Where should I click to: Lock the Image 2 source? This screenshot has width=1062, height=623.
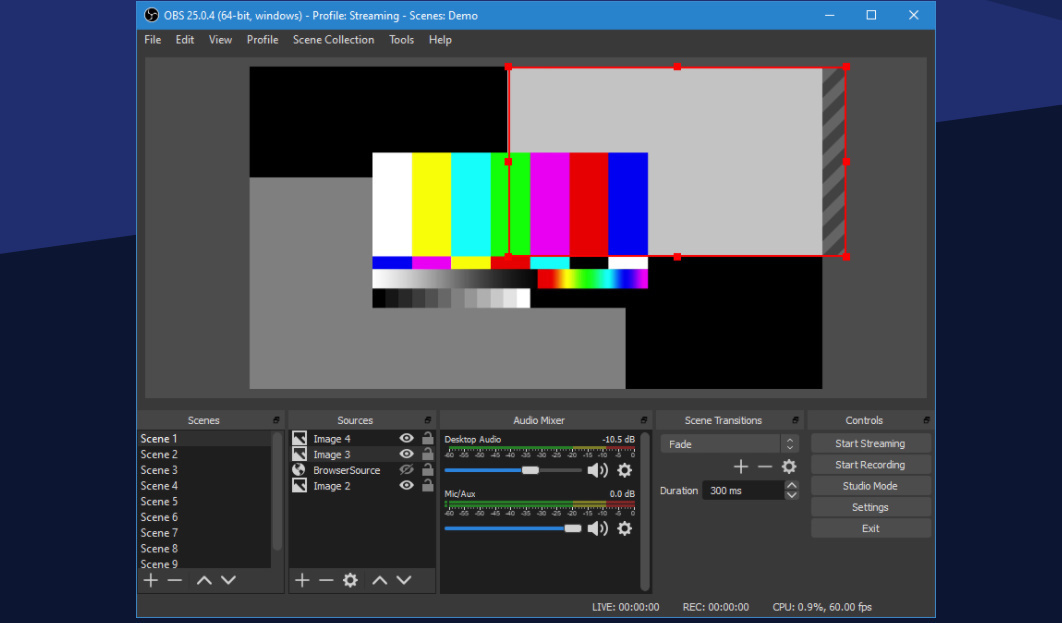(x=427, y=484)
